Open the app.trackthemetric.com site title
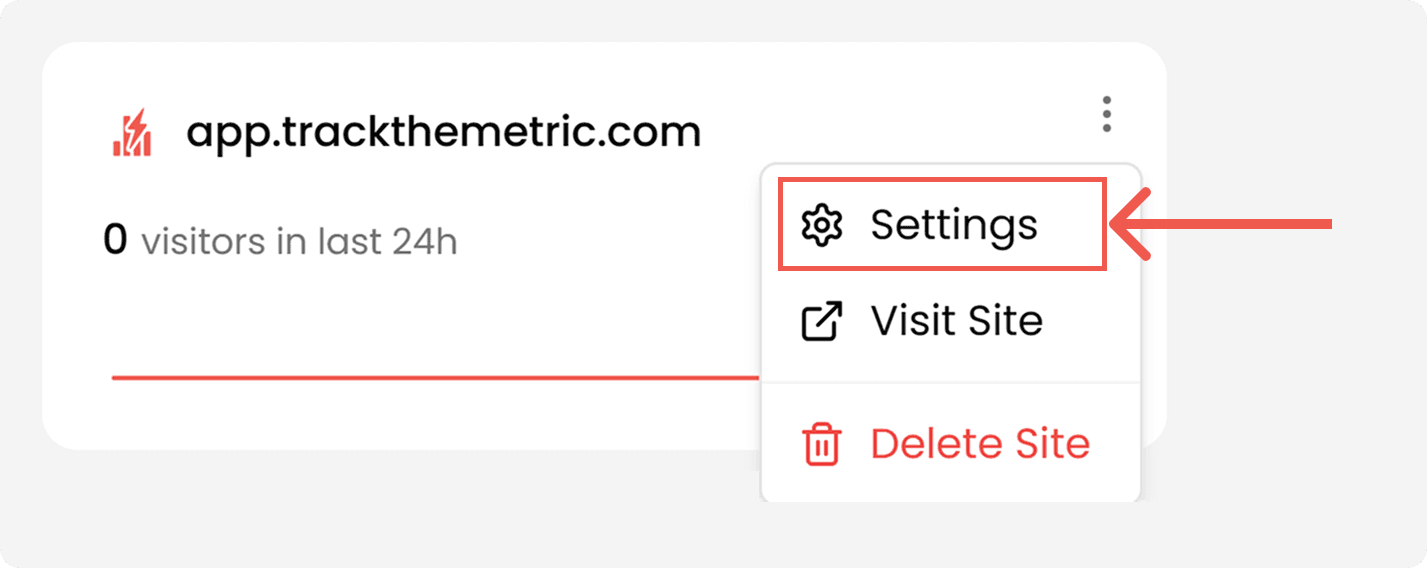 (443, 132)
